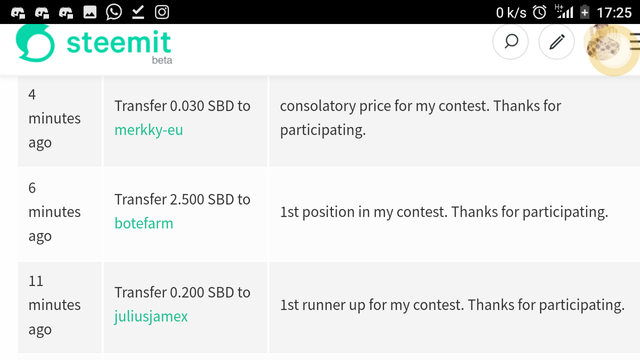Open juliusjamex profile link
This screenshot has width=640, height=360.
151,317
